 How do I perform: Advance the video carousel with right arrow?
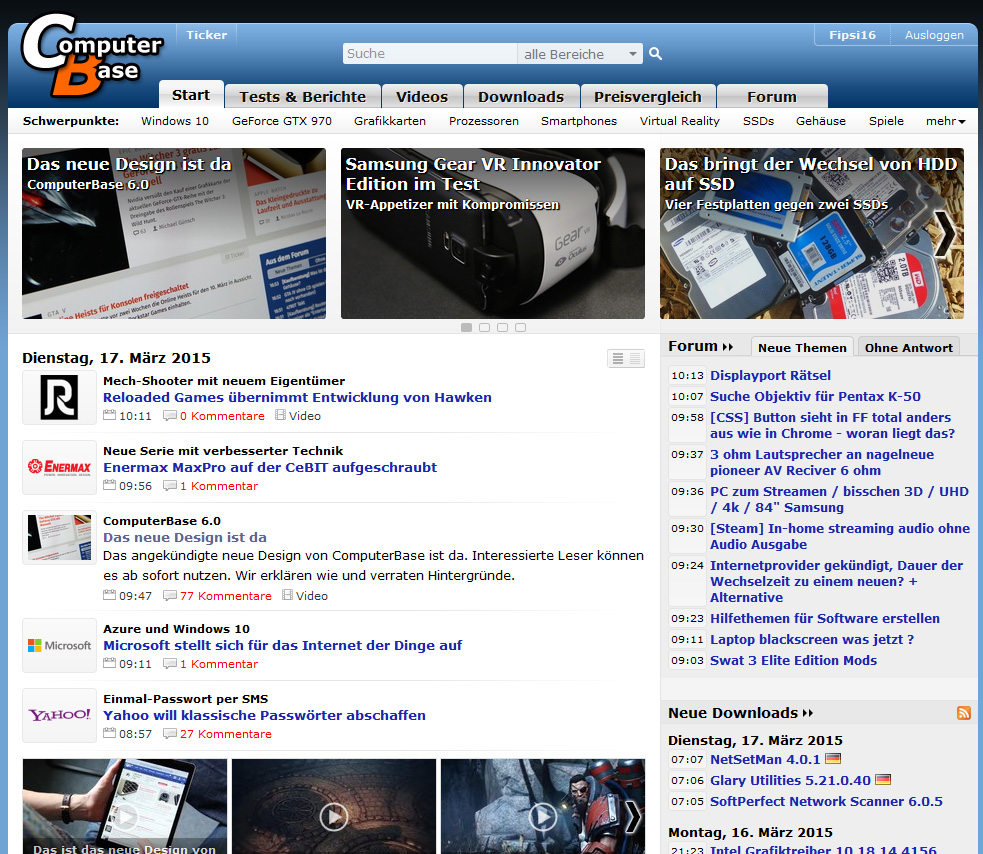pyautogui.click(x=633, y=817)
